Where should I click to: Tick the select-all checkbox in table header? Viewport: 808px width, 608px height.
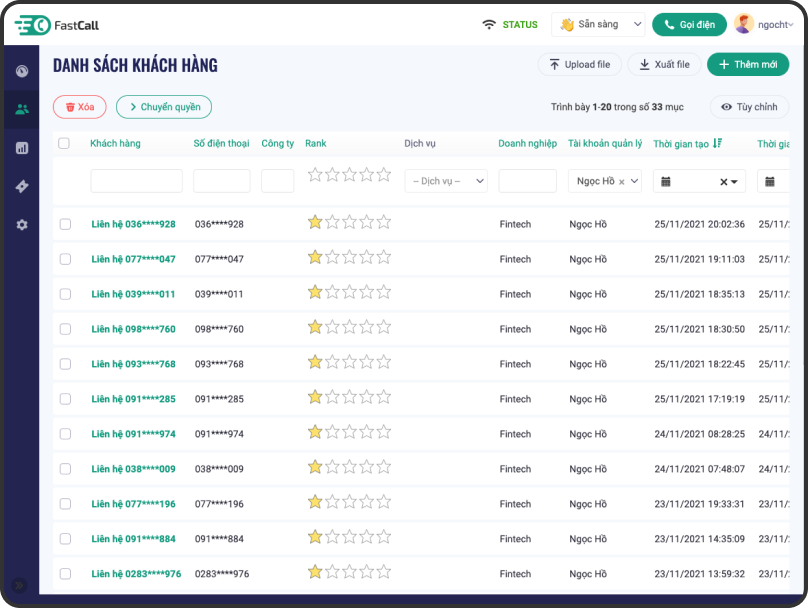point(64,144)
